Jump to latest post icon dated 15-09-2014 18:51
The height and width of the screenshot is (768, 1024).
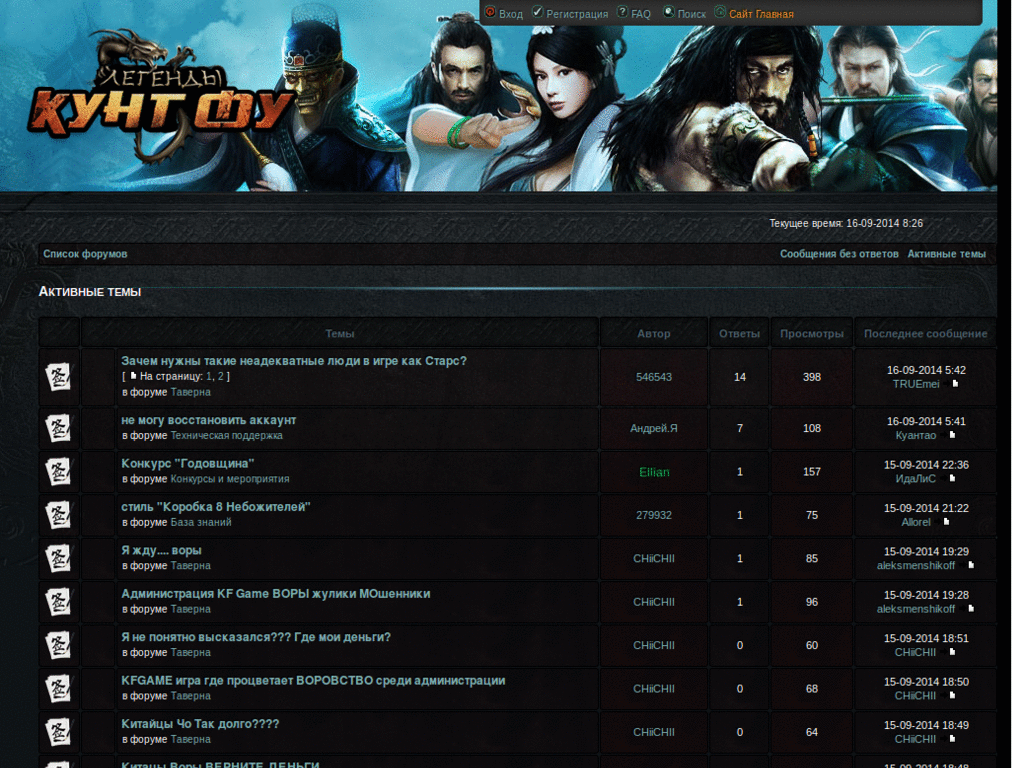(952, 652)
